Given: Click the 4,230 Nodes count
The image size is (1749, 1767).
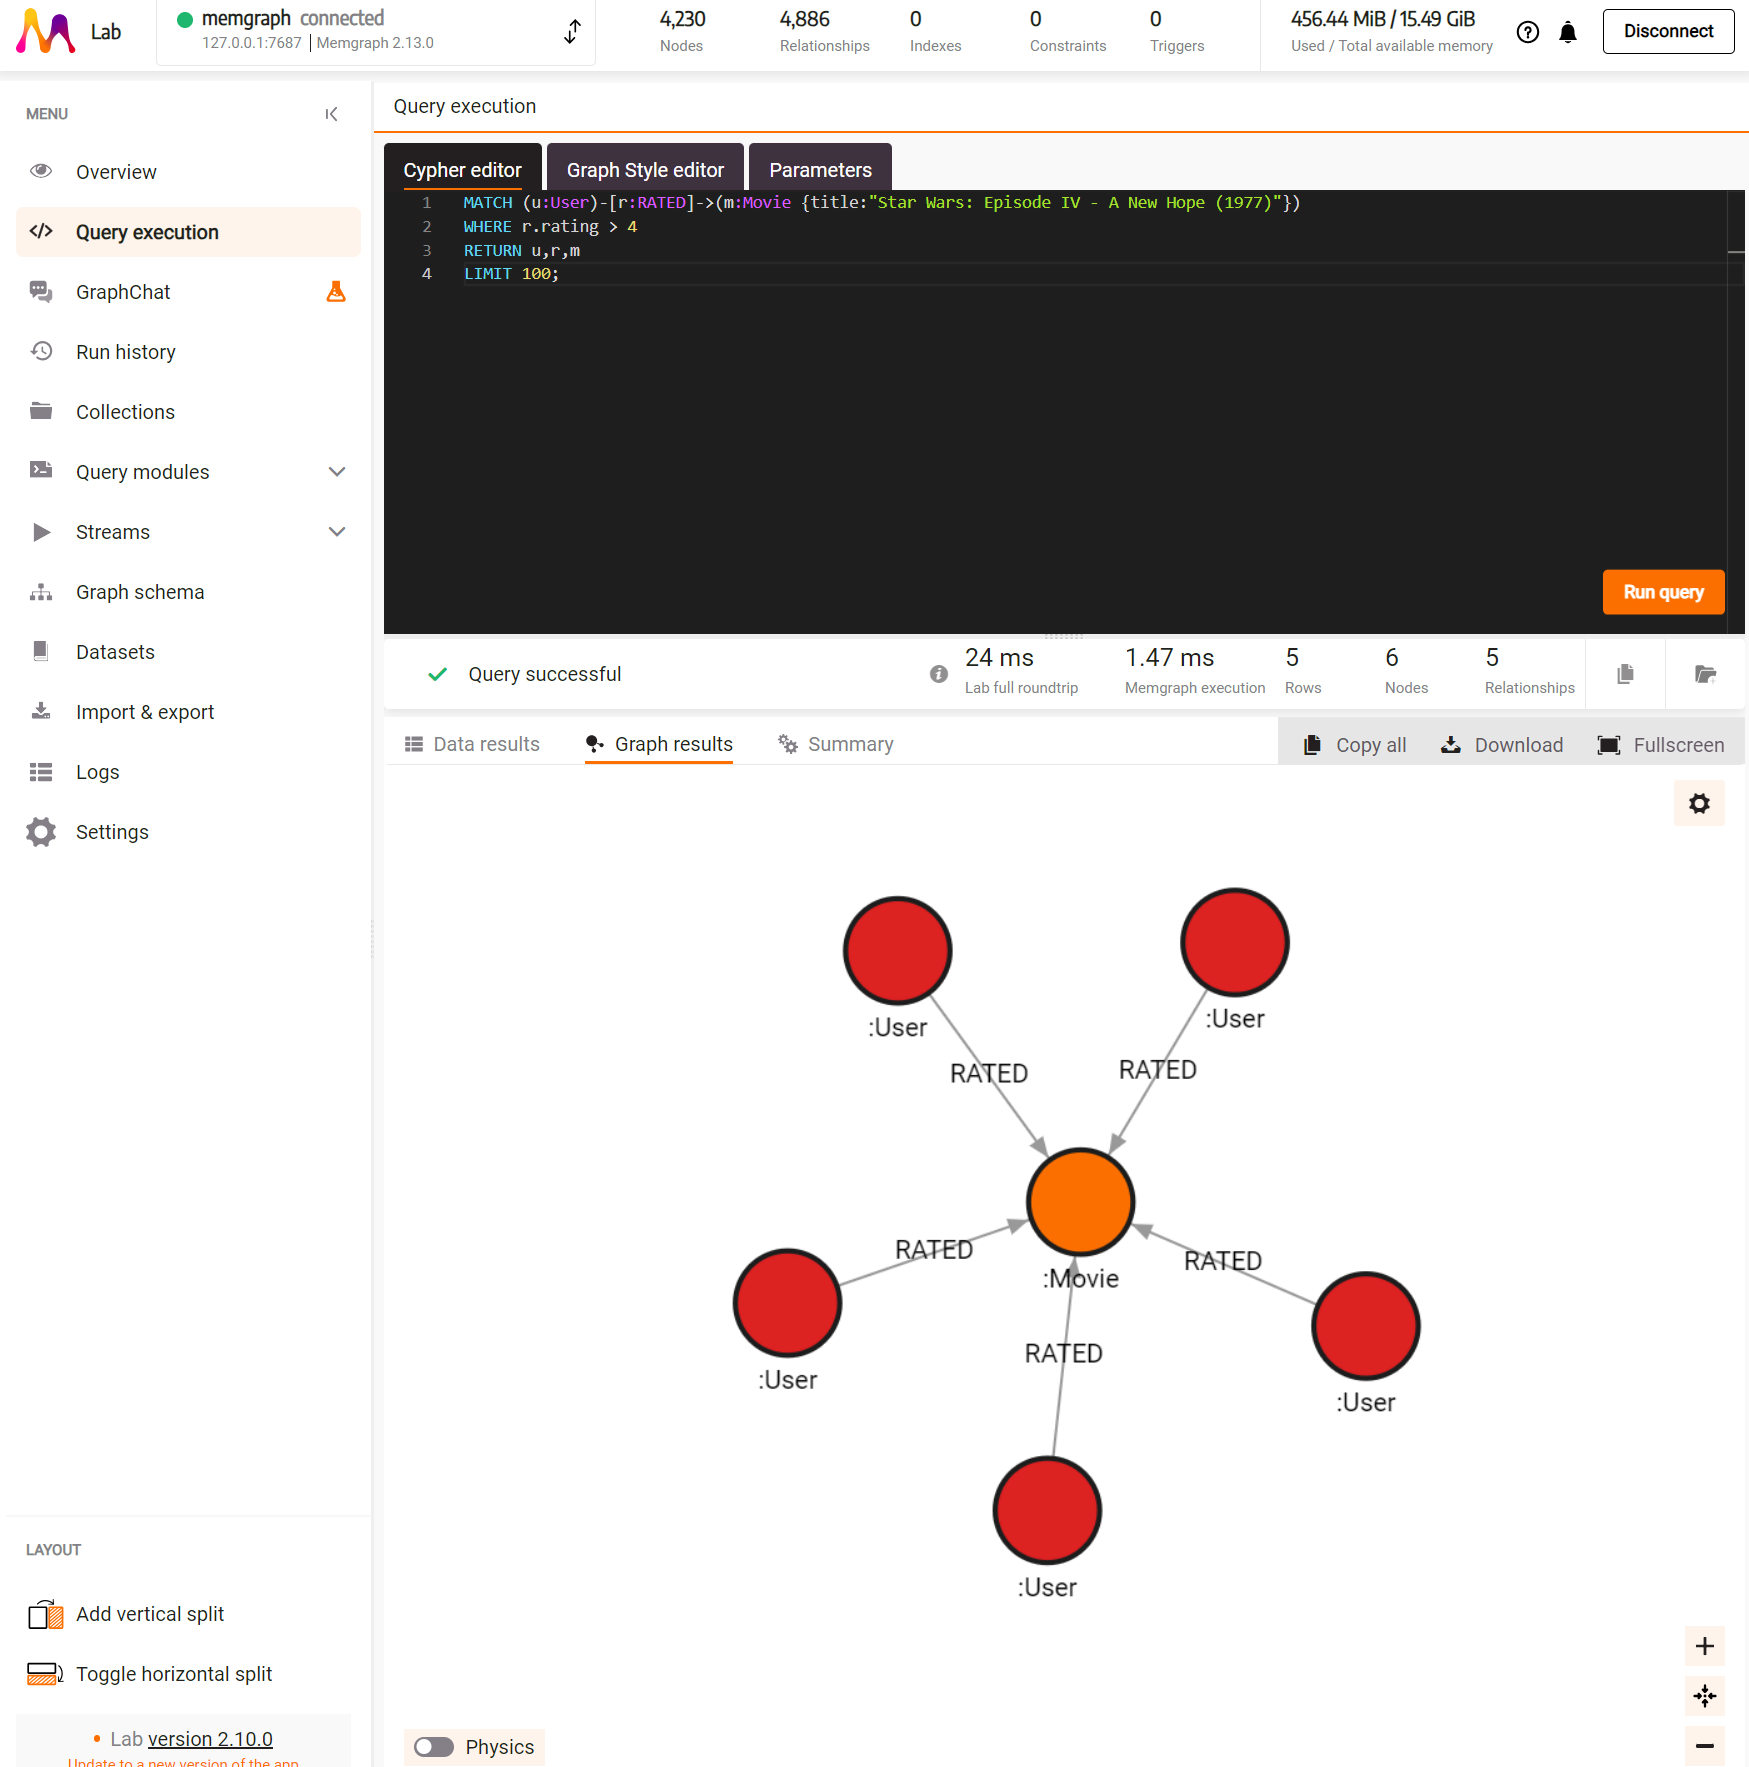Looking at the screenshot, I should 682,31.
